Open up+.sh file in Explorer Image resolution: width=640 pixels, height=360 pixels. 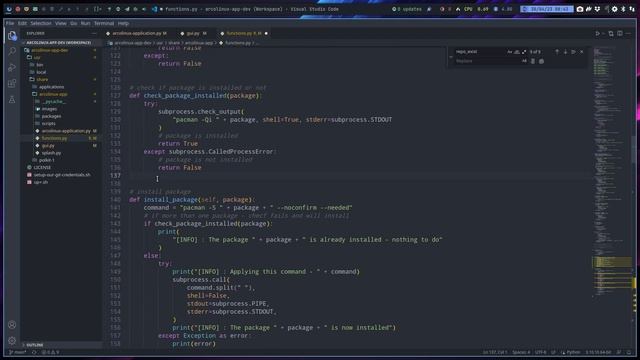pos(40,182)
